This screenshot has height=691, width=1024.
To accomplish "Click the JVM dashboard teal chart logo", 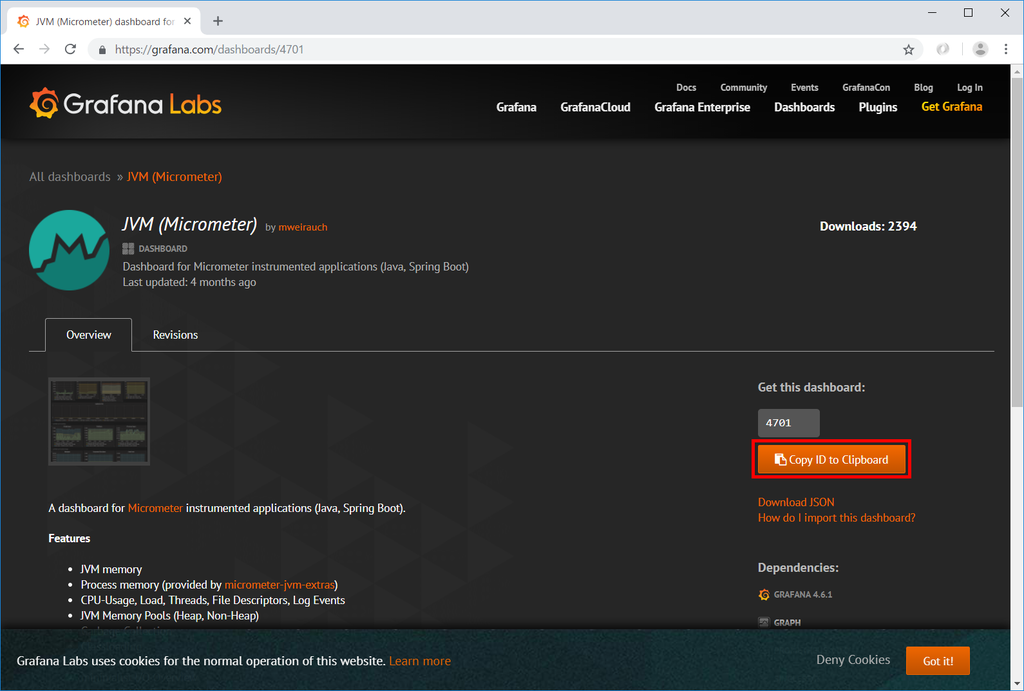I will click(69, 250).
